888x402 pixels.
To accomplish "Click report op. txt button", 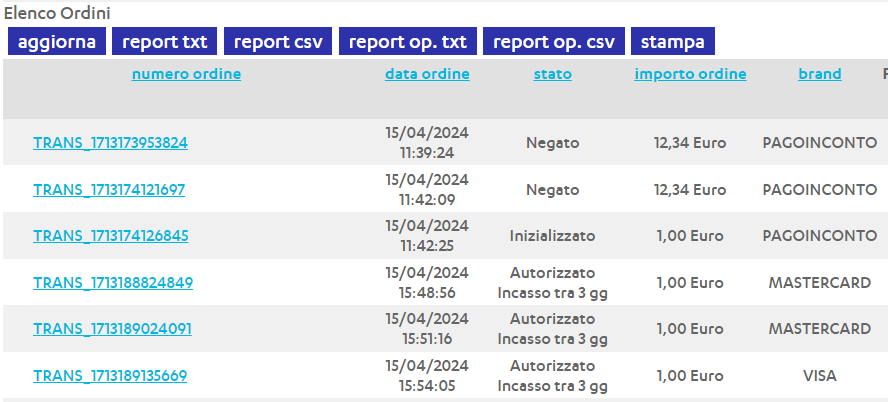I will [x=408, y=42].
